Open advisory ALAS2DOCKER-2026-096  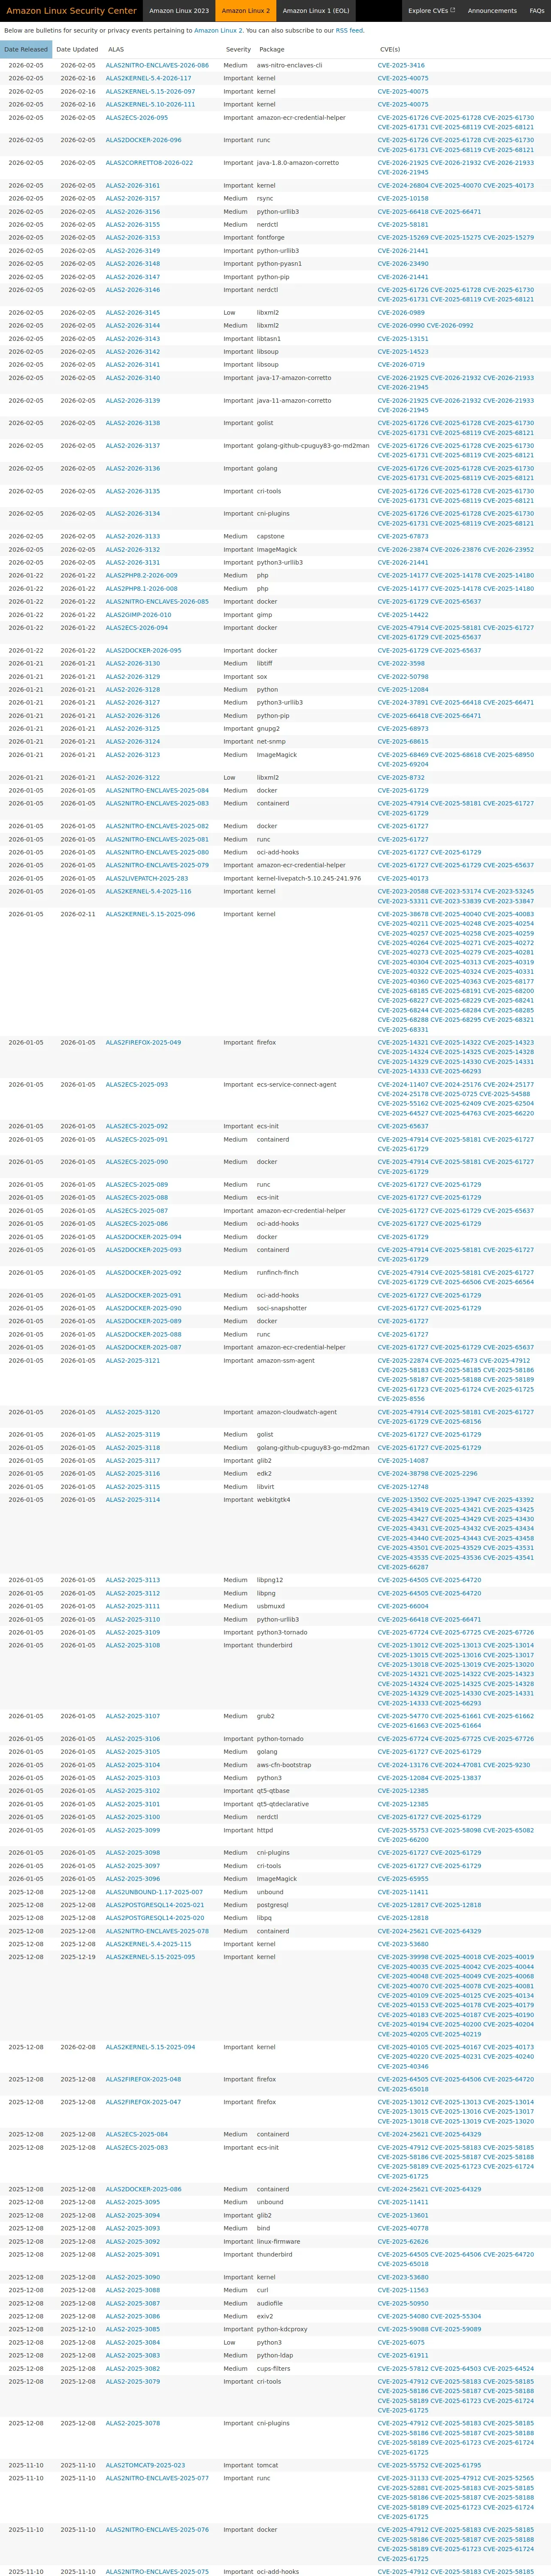[144, 140]
